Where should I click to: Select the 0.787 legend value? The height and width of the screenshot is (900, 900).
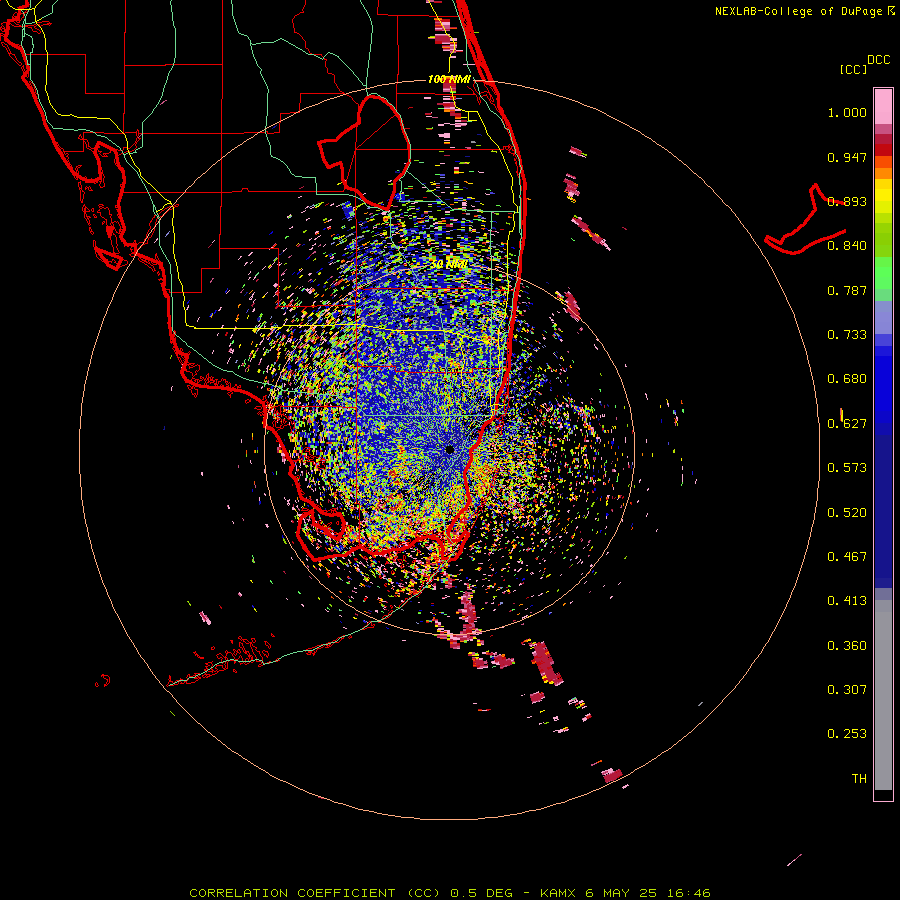847,290
